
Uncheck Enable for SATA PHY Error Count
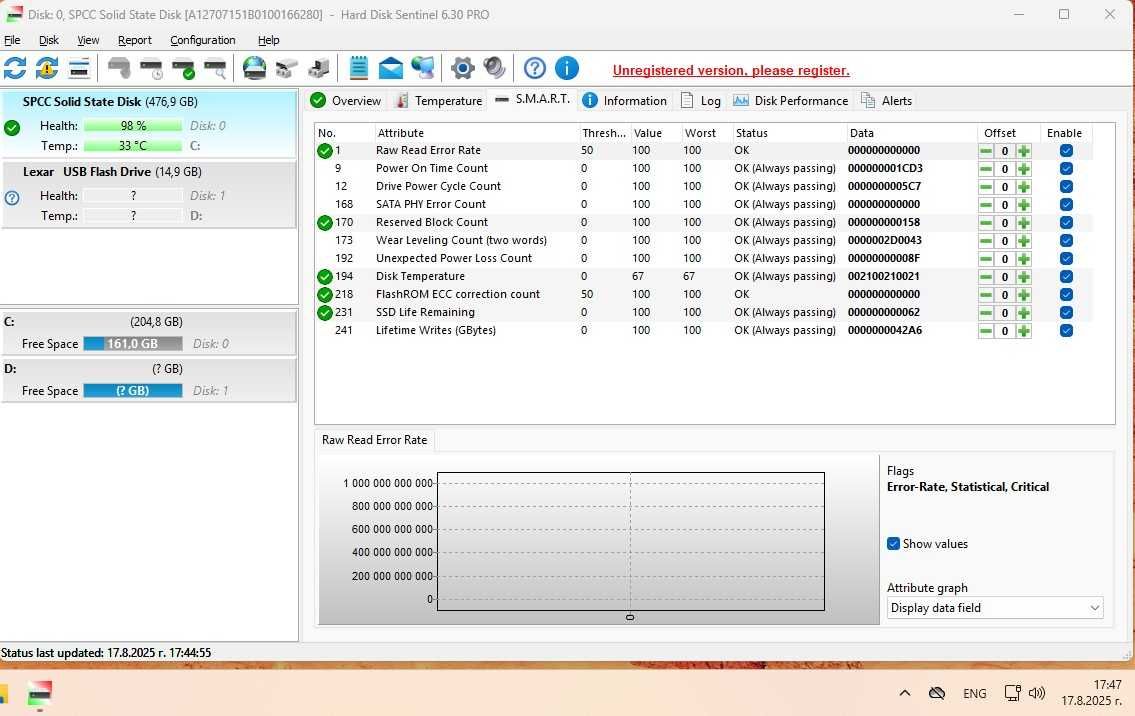click(1066, 204)
